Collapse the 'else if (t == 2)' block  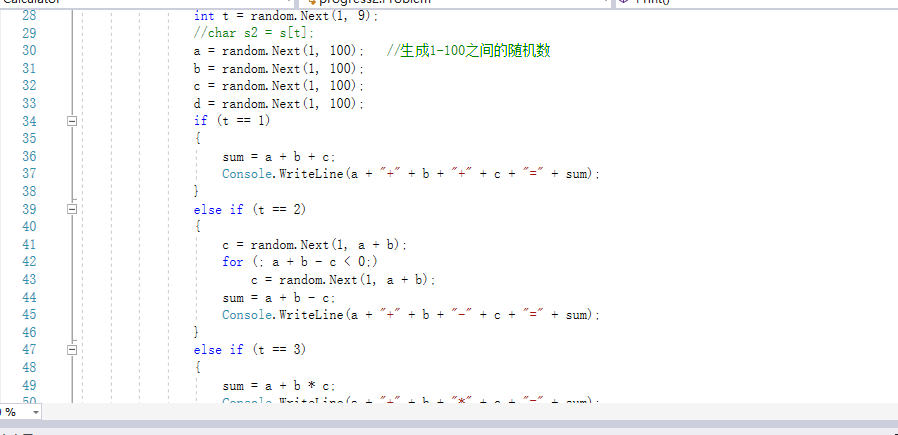tap(72, 209)
